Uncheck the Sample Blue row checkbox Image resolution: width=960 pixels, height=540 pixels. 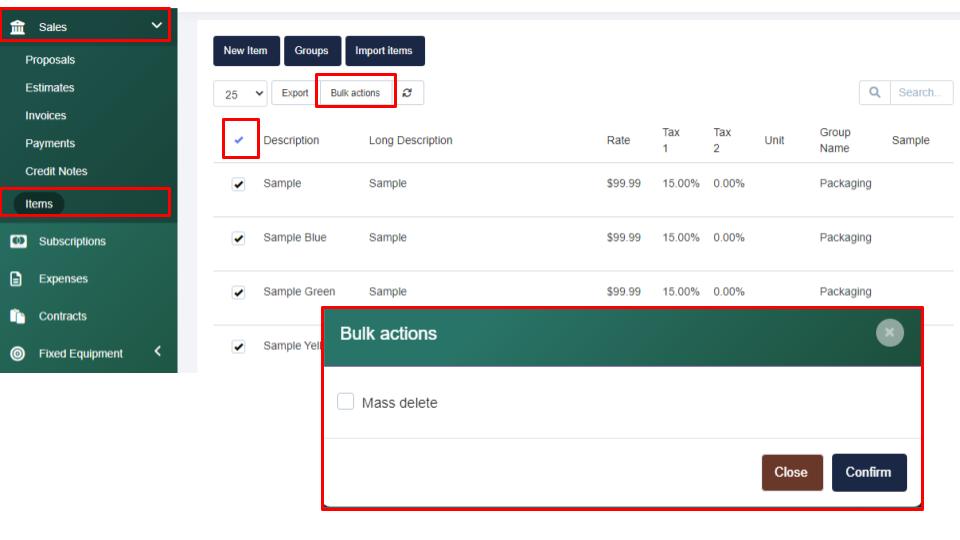238,238
